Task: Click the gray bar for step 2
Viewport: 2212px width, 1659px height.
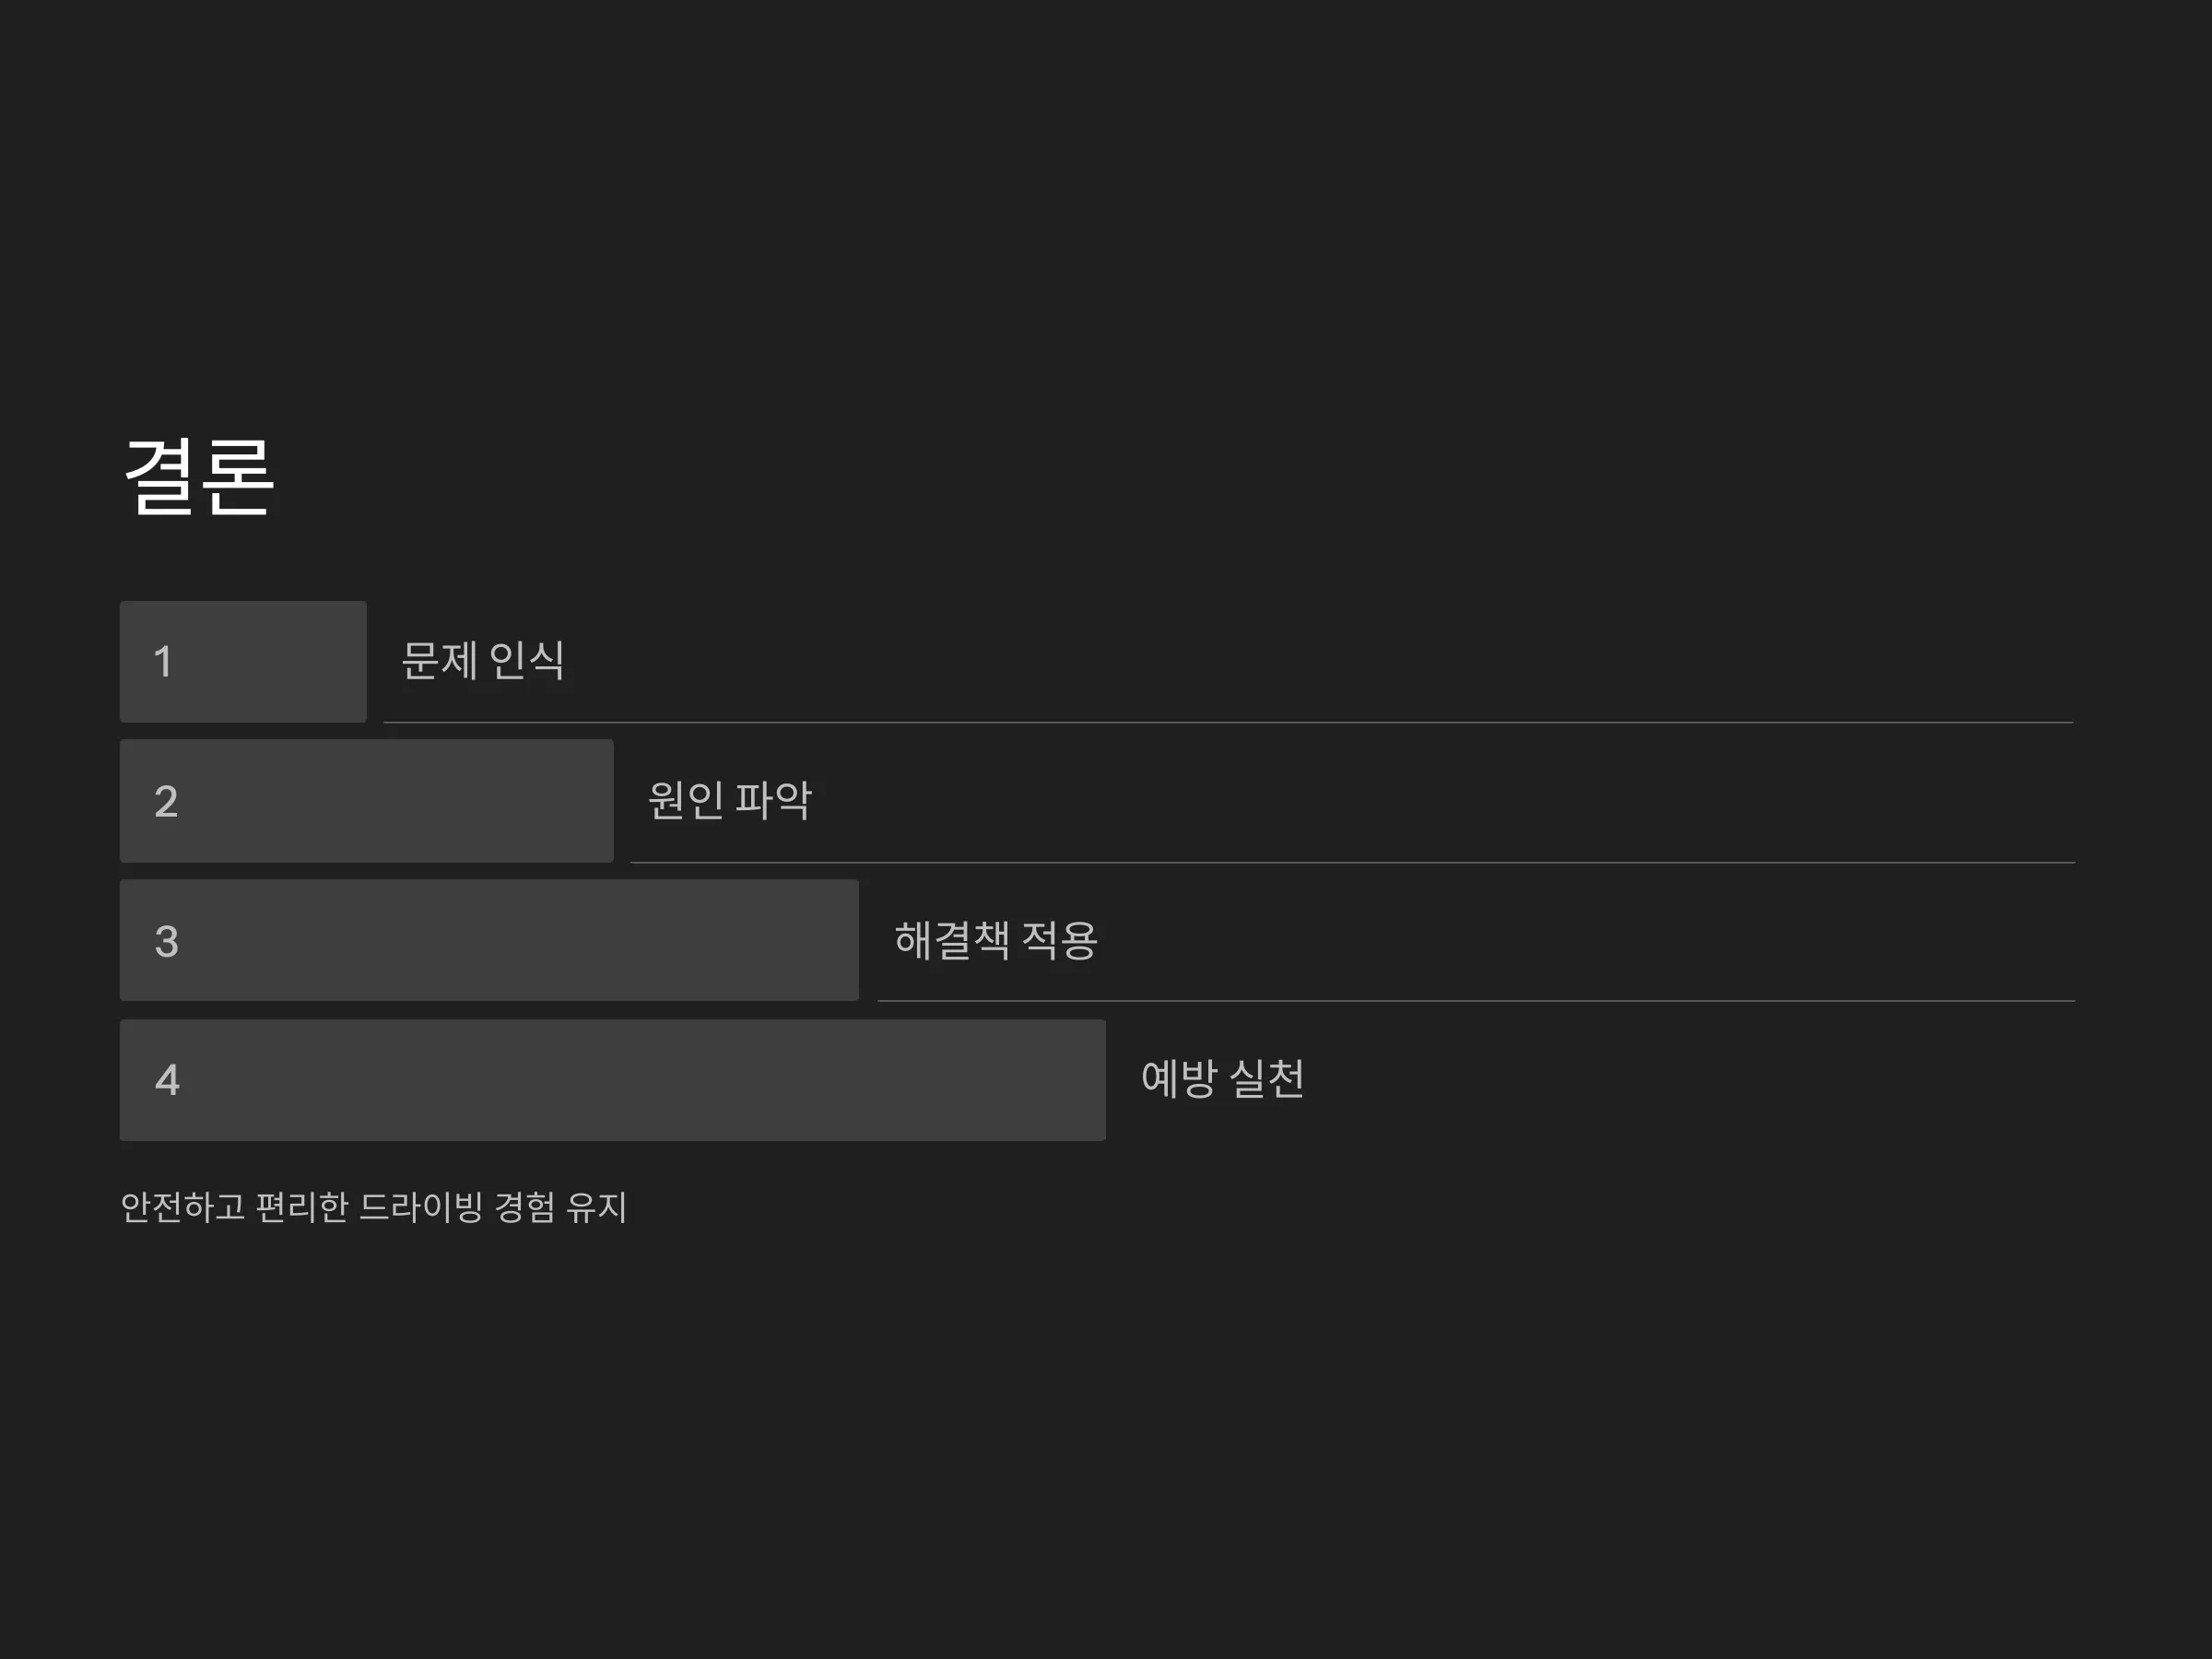Action: (367, 801)
